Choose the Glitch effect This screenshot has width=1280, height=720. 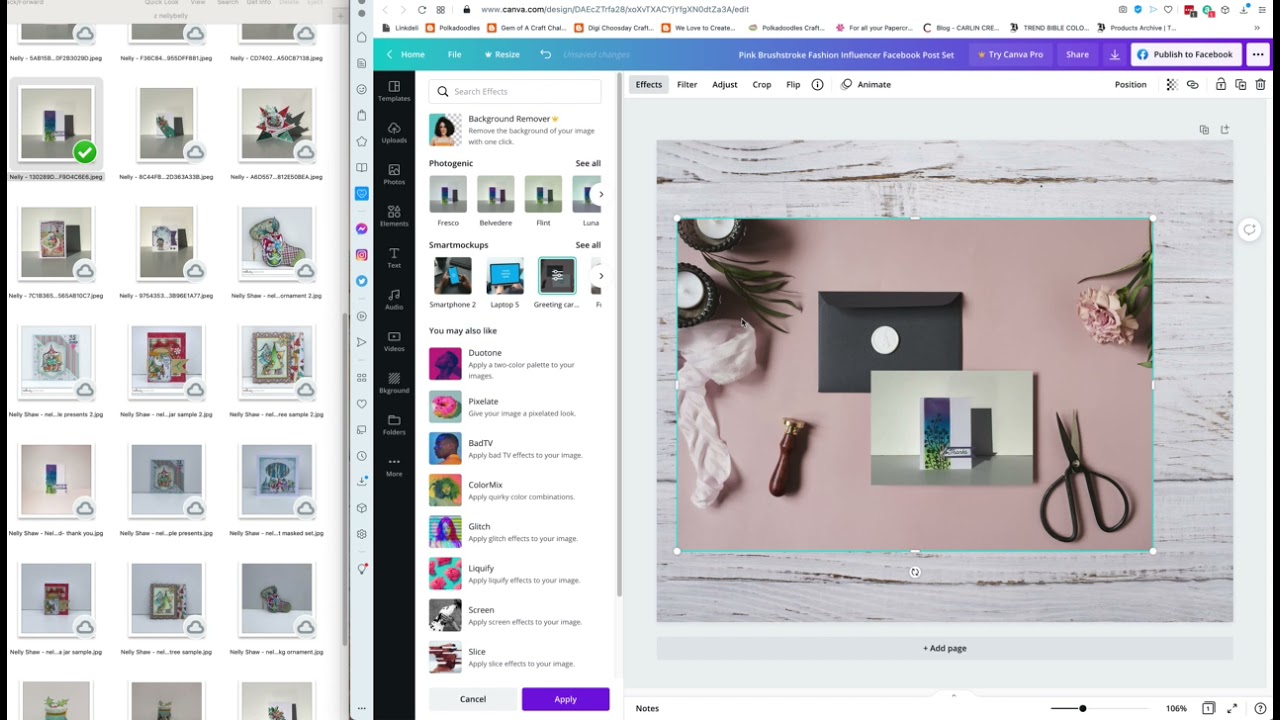515,532
